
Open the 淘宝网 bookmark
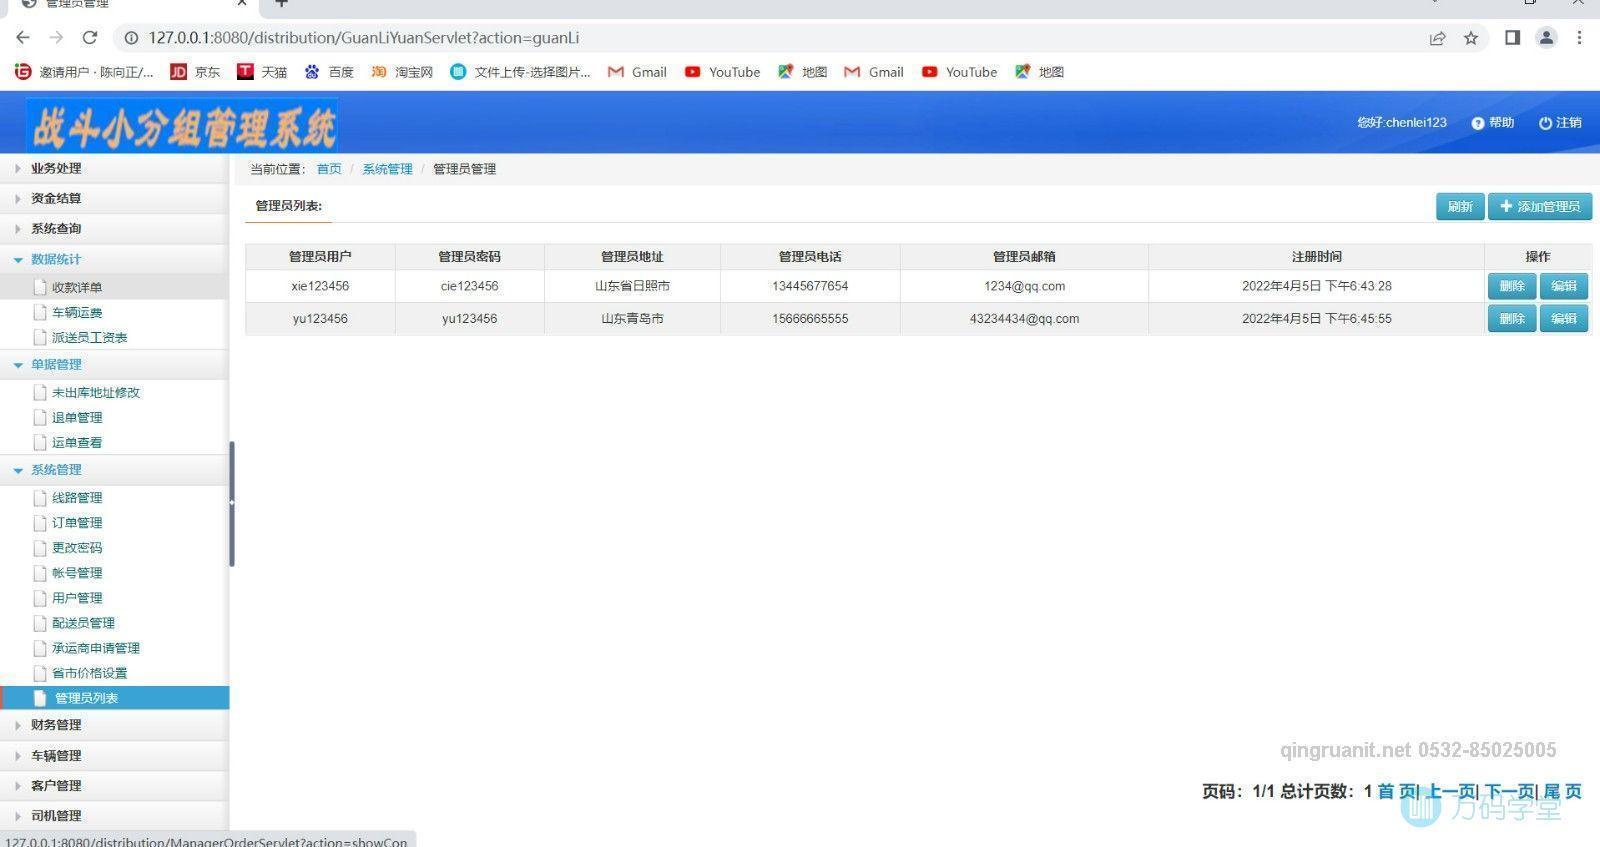pos(401,72)
